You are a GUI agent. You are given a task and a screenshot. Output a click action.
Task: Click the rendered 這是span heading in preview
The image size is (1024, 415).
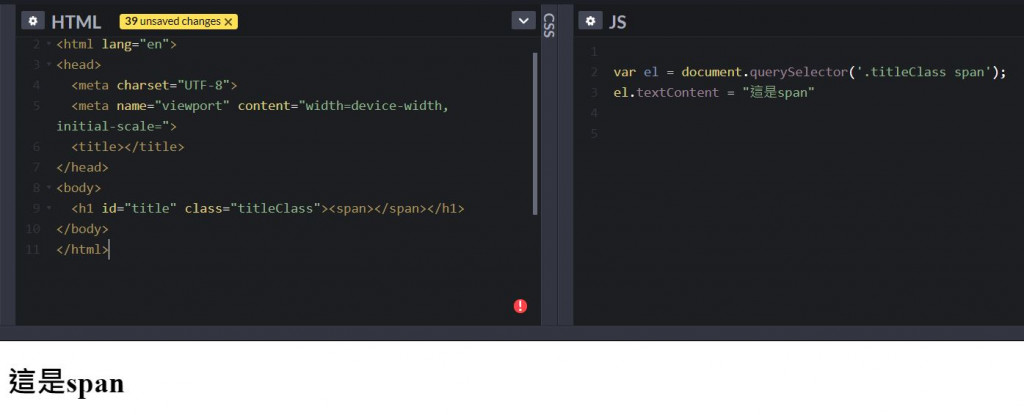tap(66, 382)
